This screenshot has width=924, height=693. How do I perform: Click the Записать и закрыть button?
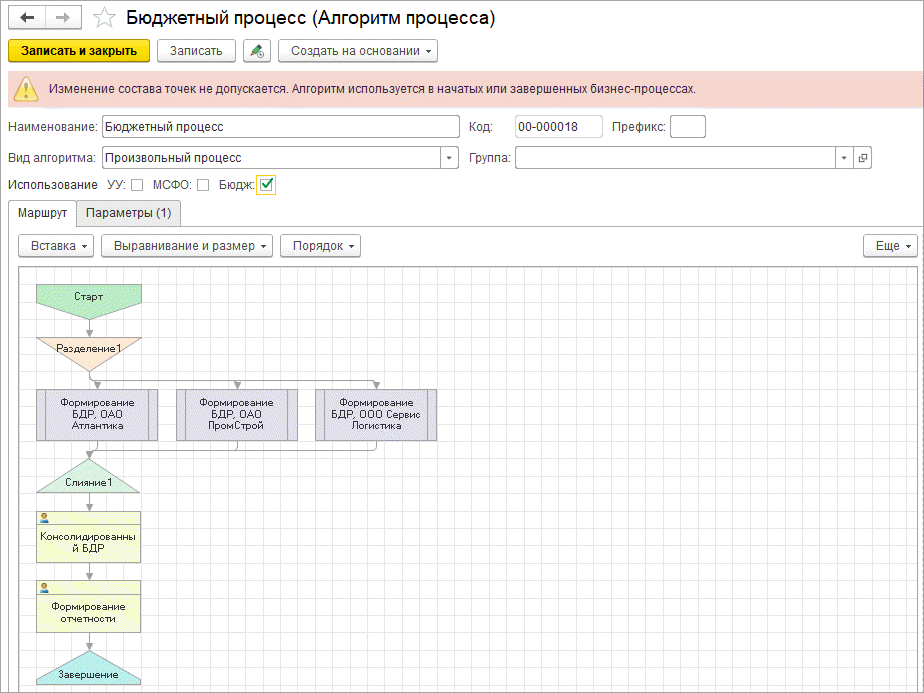(x=78, y=51)
